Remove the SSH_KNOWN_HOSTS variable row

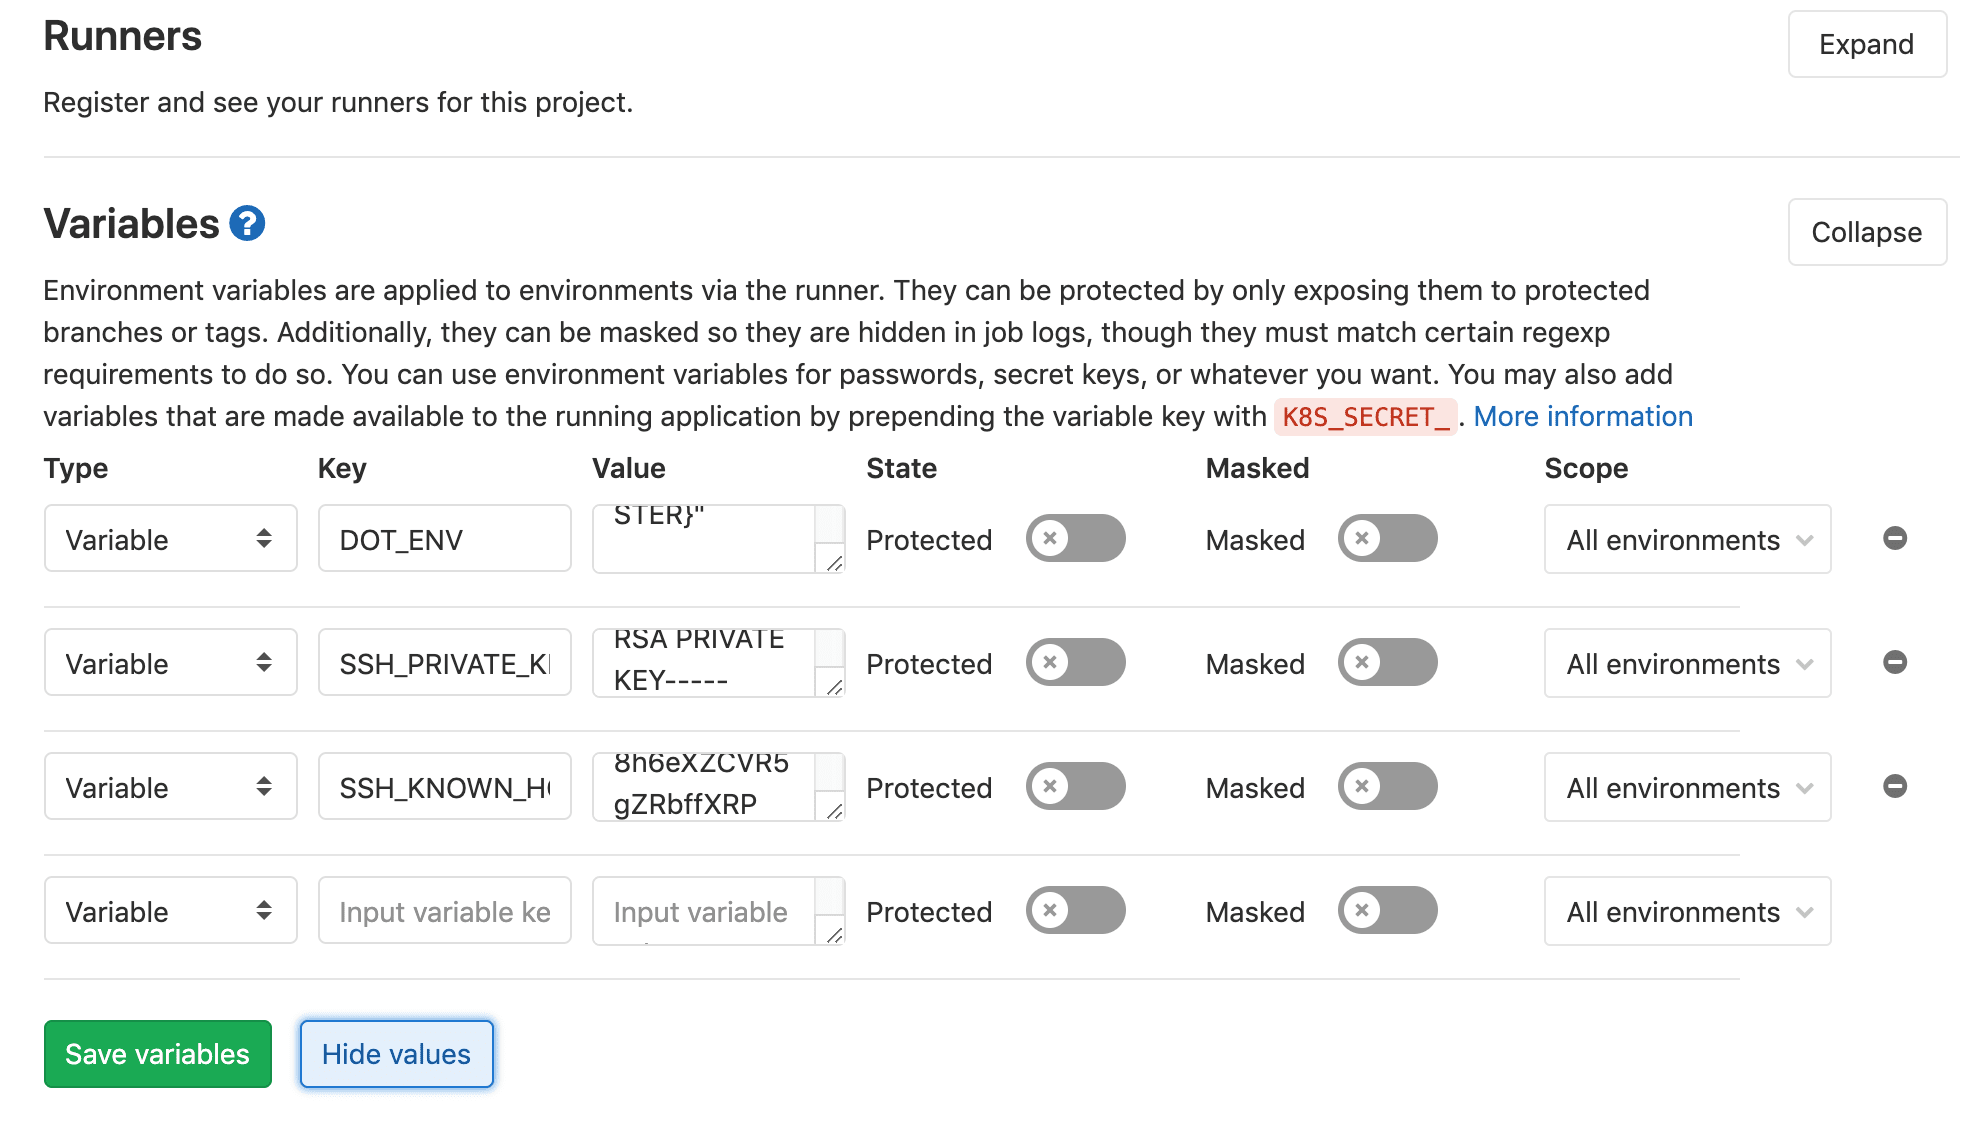1894,787
